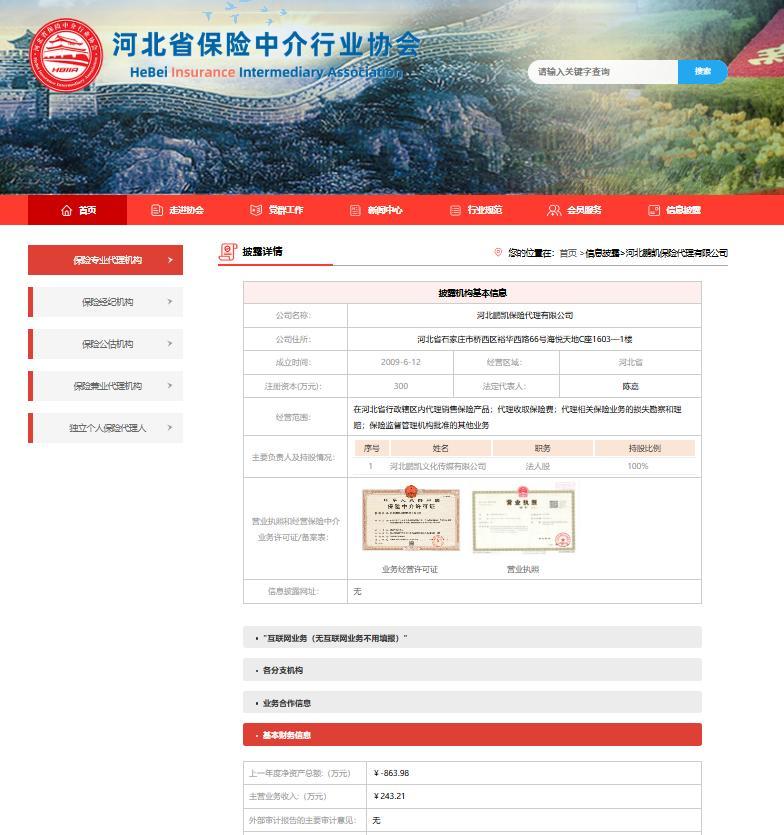Click the 经营区域 value 河北省
The image size is (784, 835).
(631, 362)
